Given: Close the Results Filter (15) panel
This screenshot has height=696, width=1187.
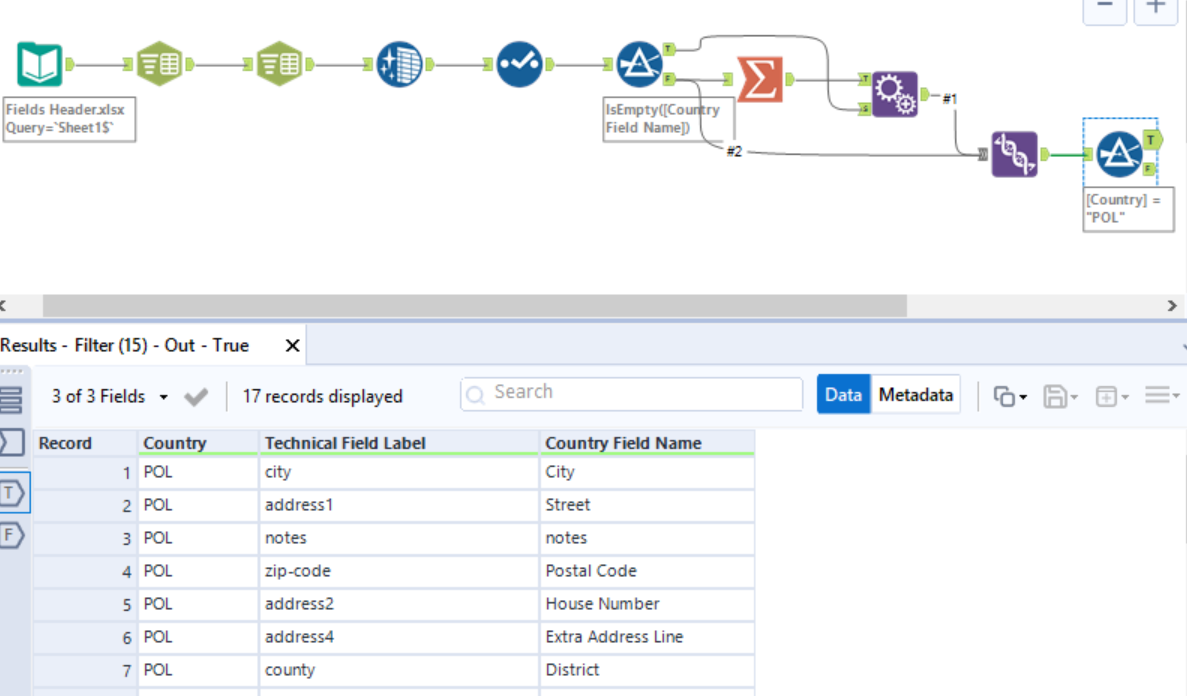Looking at the screenshot, I should pyautogui.click(x=292, y=346).
